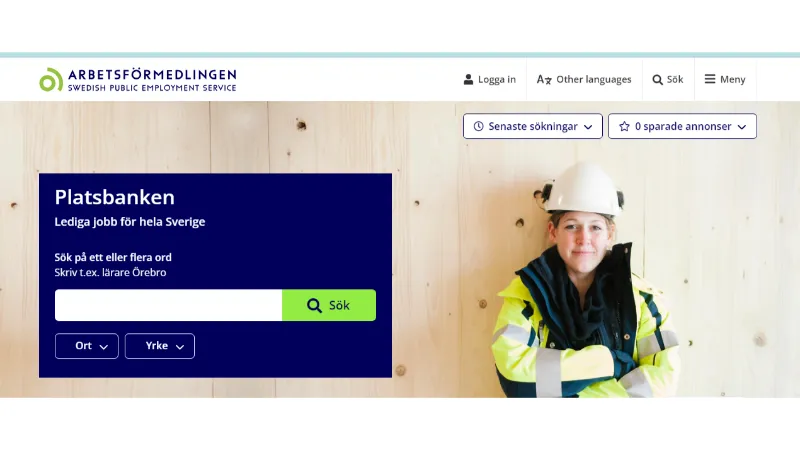Click the Arbetsförmedlingen wordmark text
Screen dimensions: 800x450
pos(152,75)
